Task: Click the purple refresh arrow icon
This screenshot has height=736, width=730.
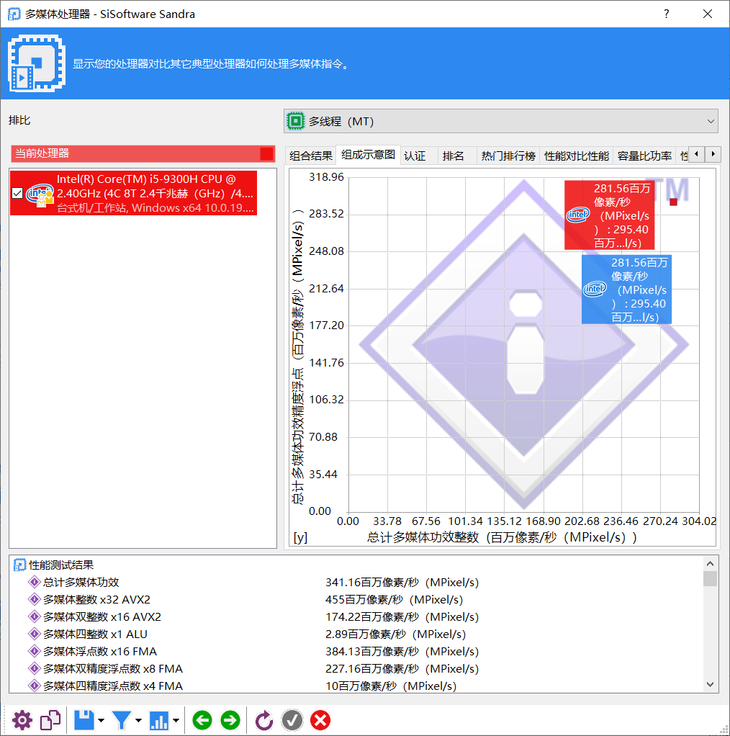Action: pyautogui.click(x=264, y=720)
